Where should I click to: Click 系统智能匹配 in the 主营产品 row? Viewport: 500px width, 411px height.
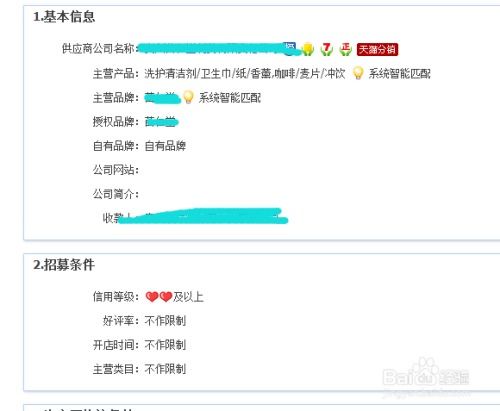tap(399, 73)
